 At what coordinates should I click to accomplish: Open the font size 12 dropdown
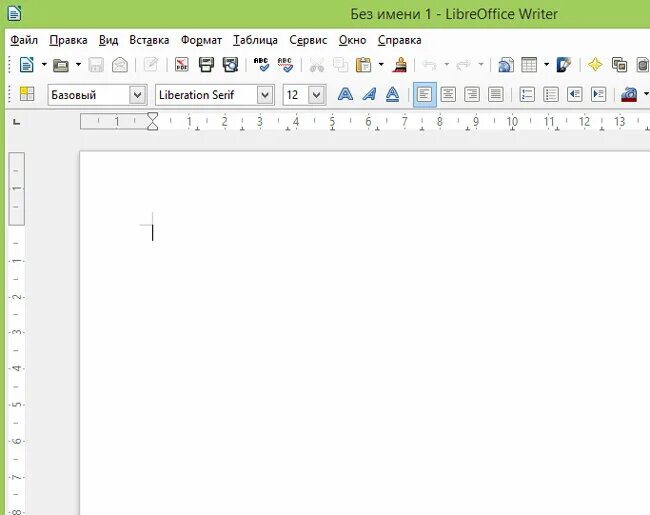(x=316, y=95)
